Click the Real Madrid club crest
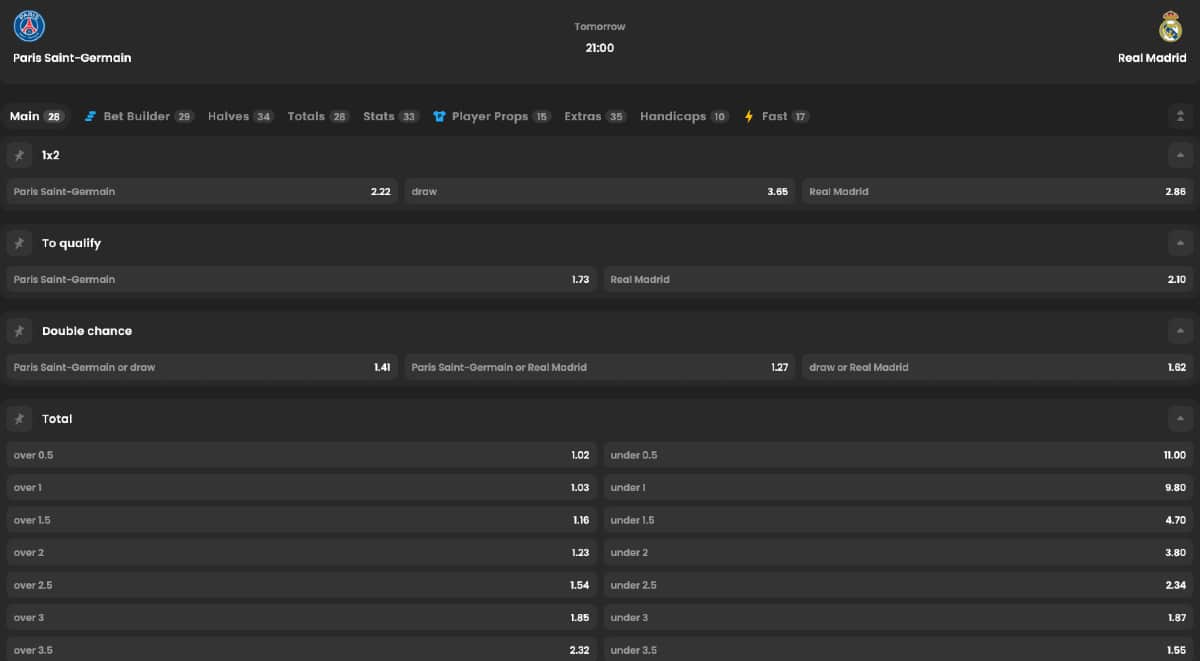 coord(1170,26)
